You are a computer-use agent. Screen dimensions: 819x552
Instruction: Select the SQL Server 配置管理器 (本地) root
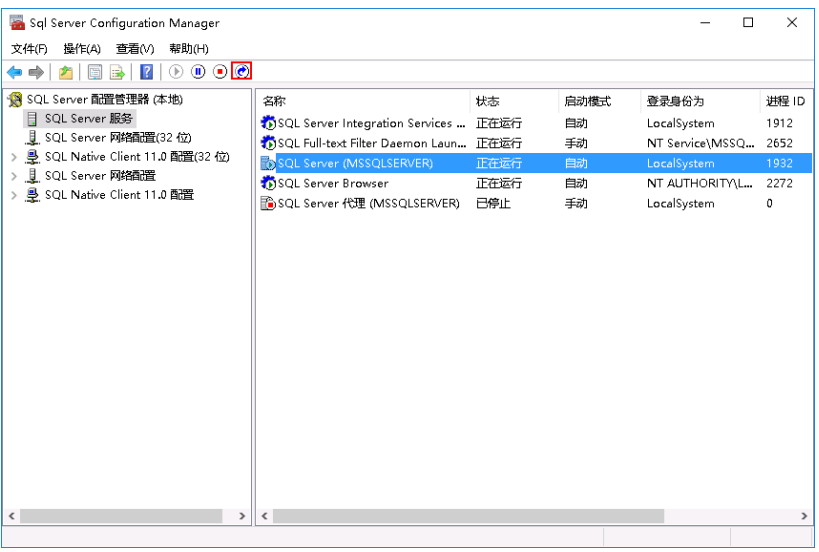pos(105,99)
